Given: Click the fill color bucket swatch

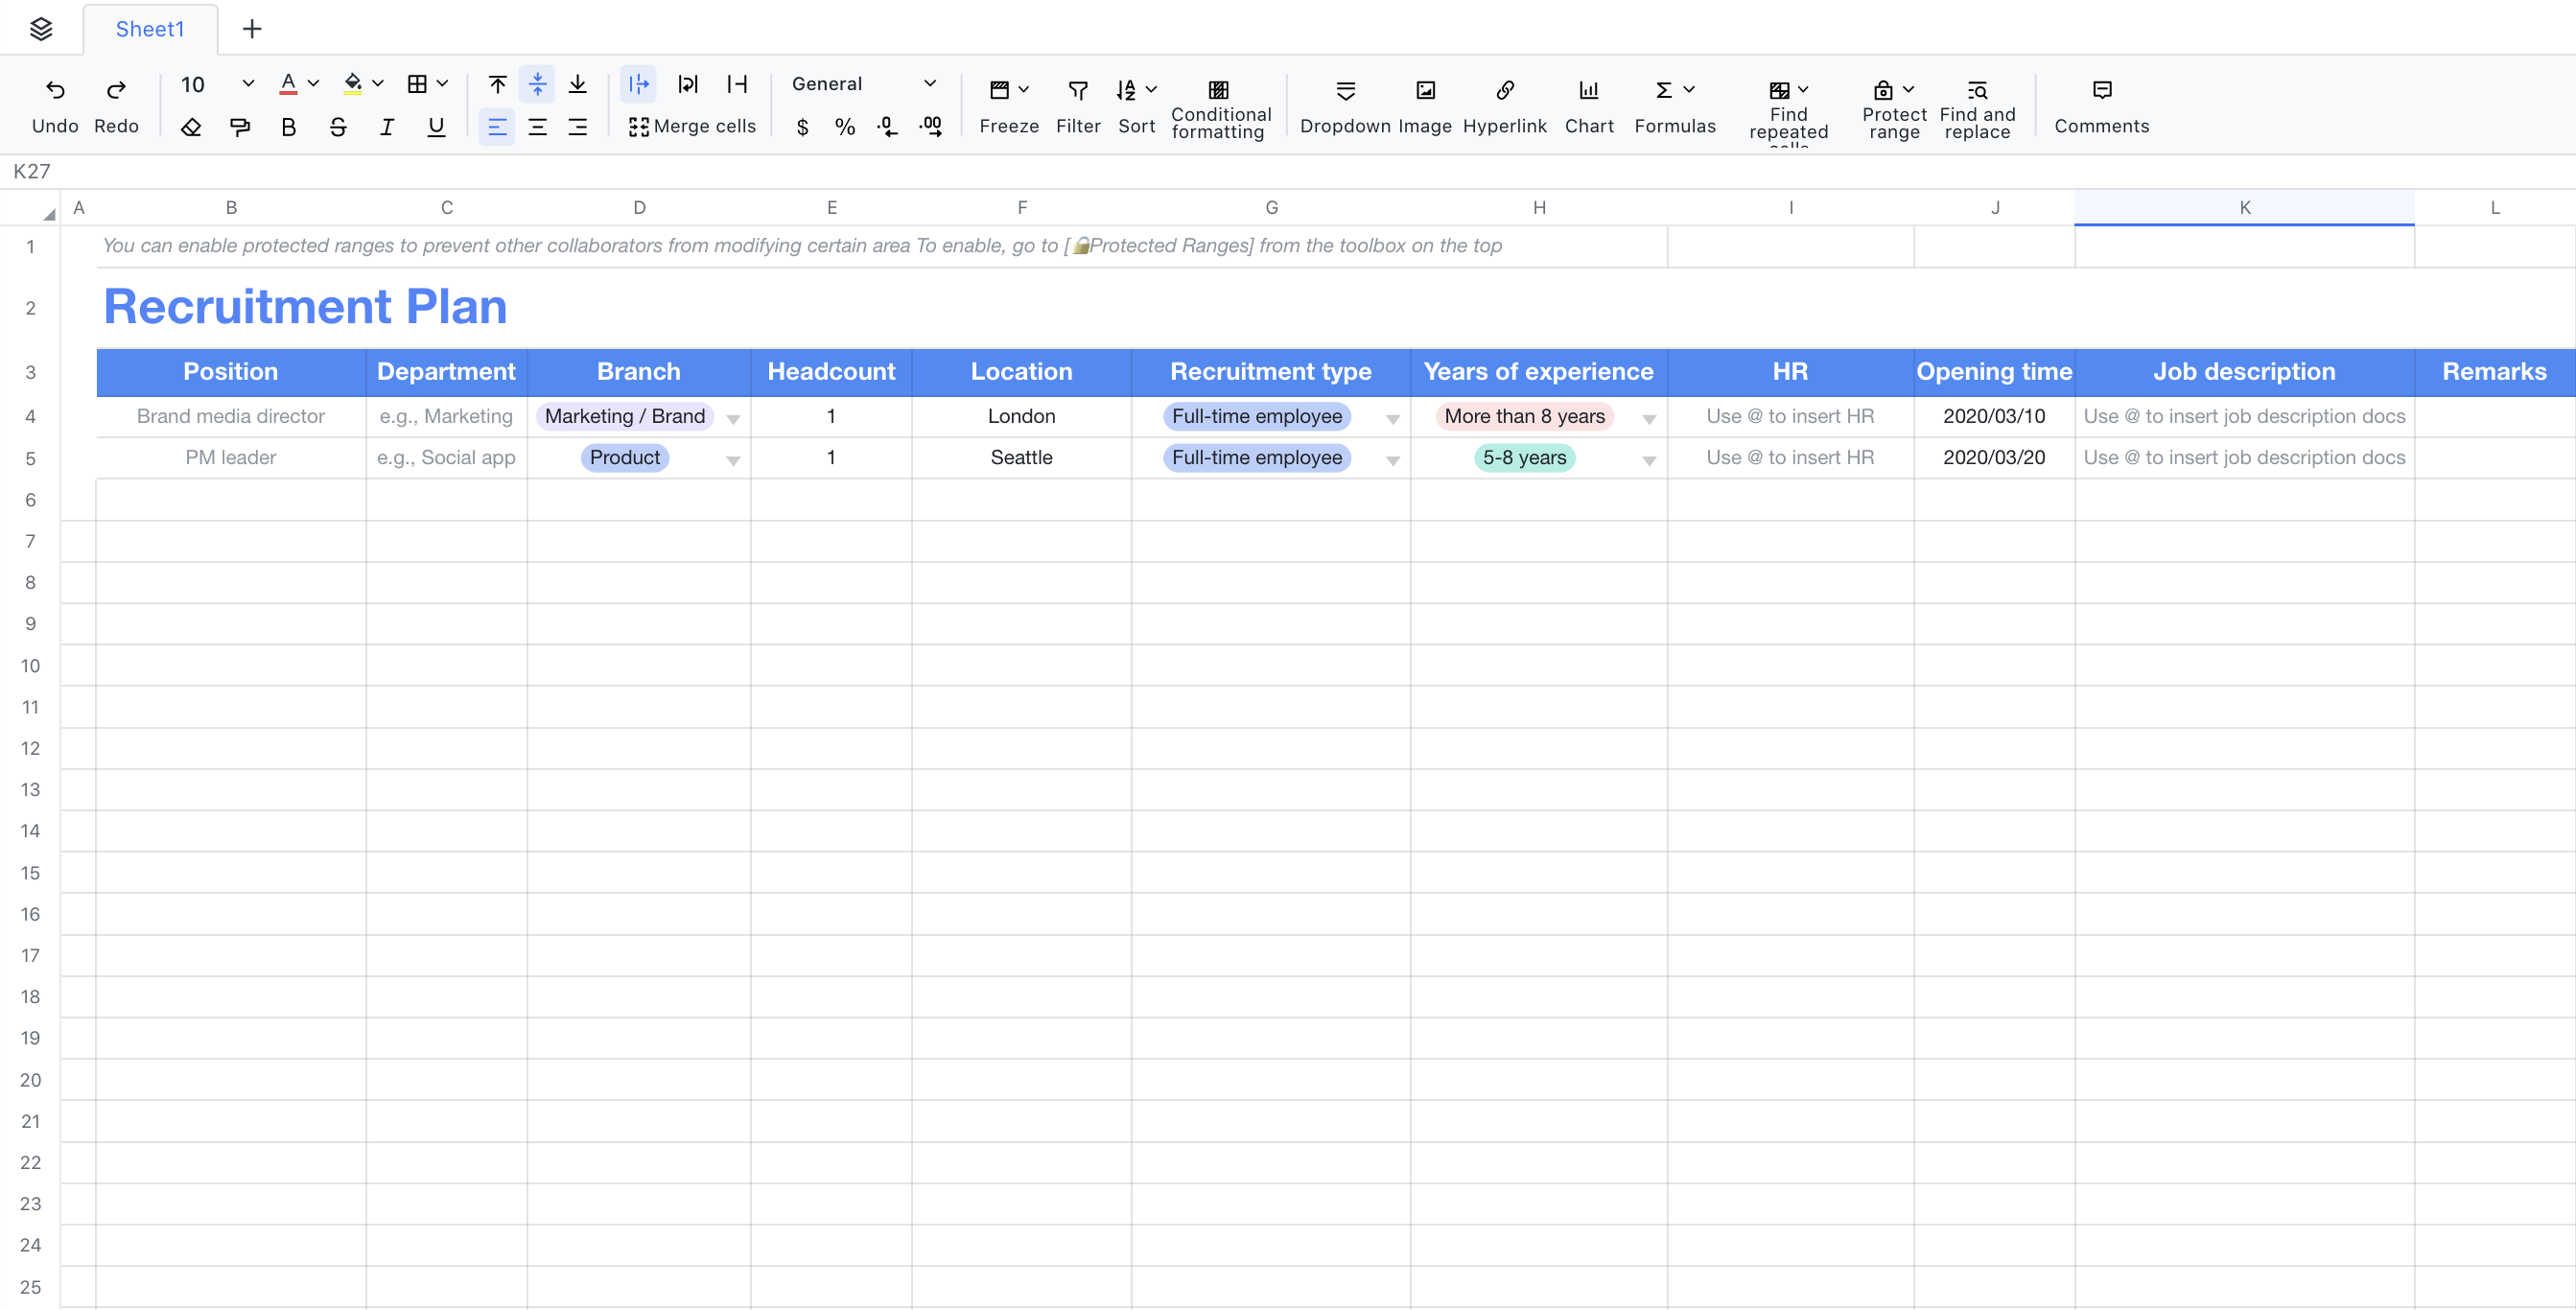Looking at the screenshot, I should coord(352,84).
